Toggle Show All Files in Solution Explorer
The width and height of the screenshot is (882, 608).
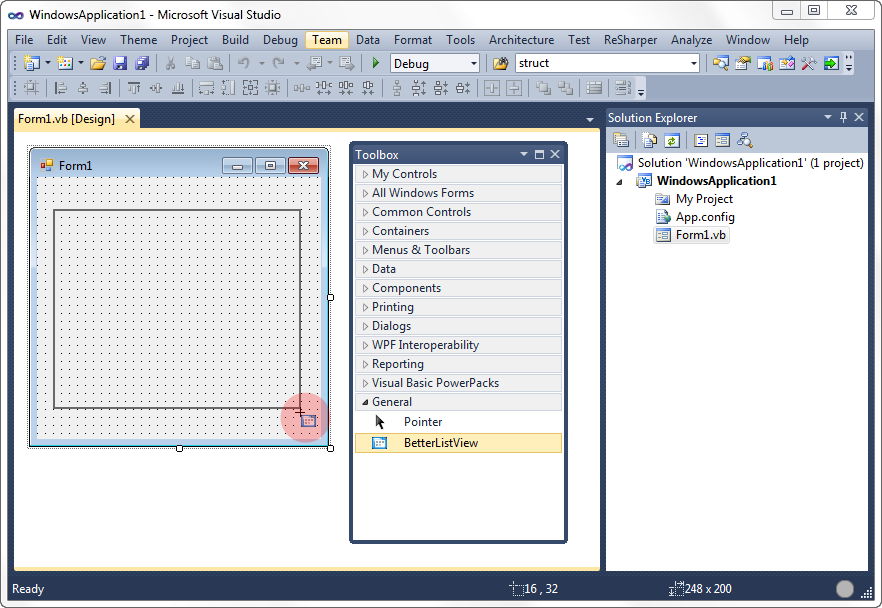[650, 141]
